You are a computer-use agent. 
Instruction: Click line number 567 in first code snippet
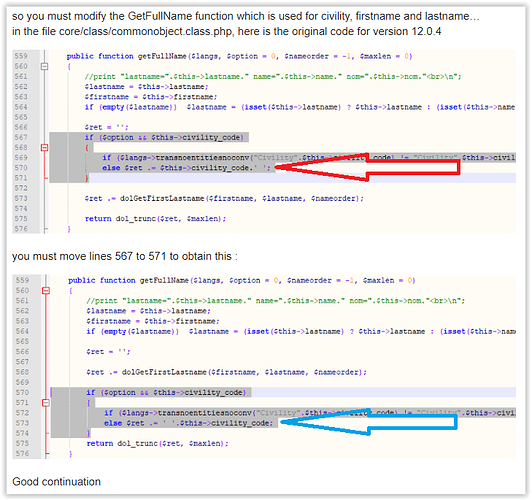pos(21,137)
